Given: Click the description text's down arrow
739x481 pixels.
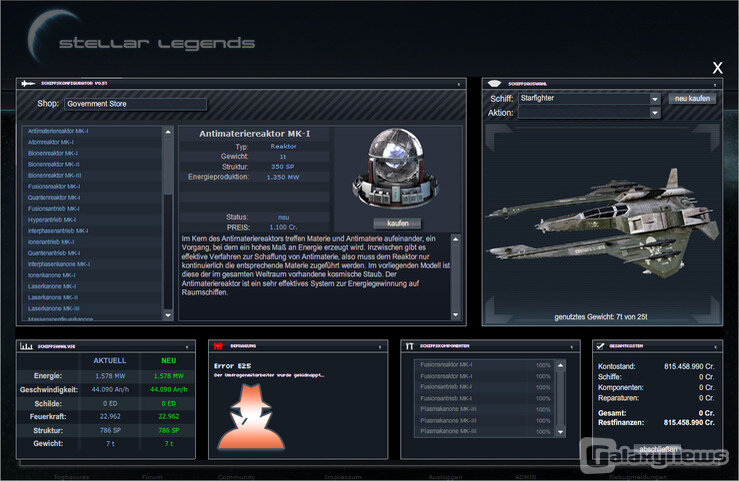Looking at the screenshot, I should tap(455, 314).
